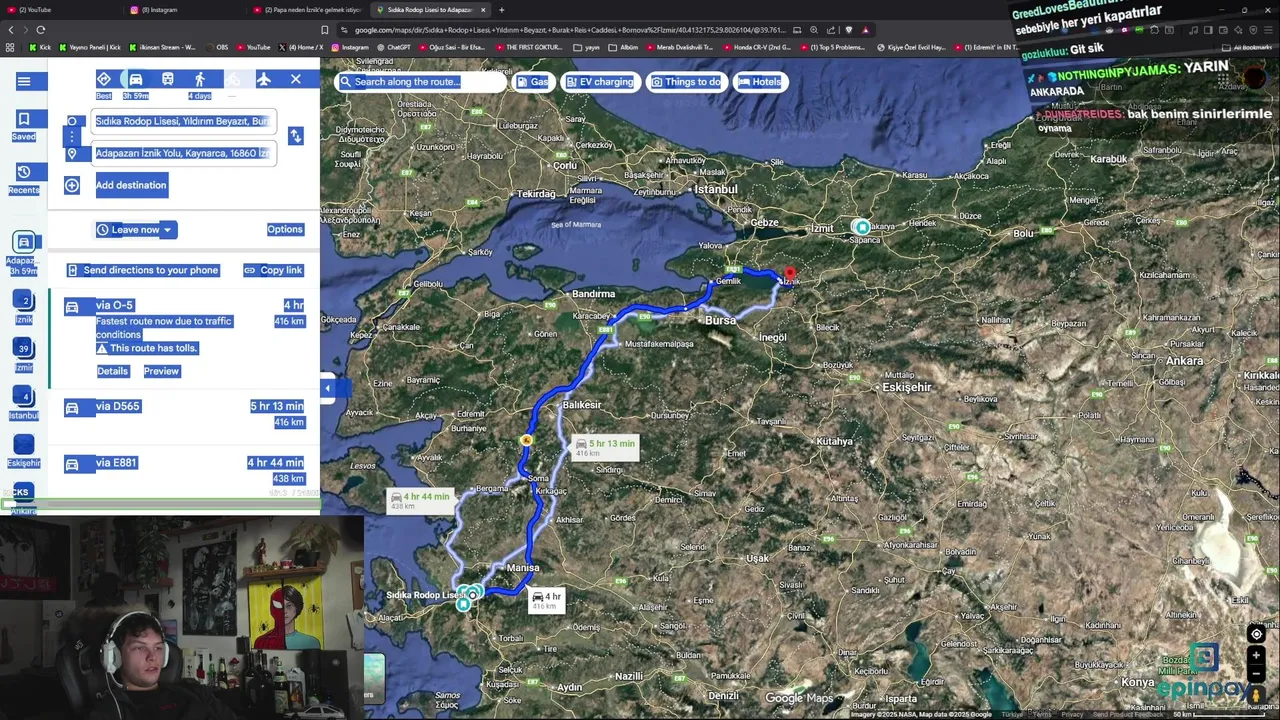Open the İznik recent sidebar item
The image size is (1280, 720).
[24, 306]
